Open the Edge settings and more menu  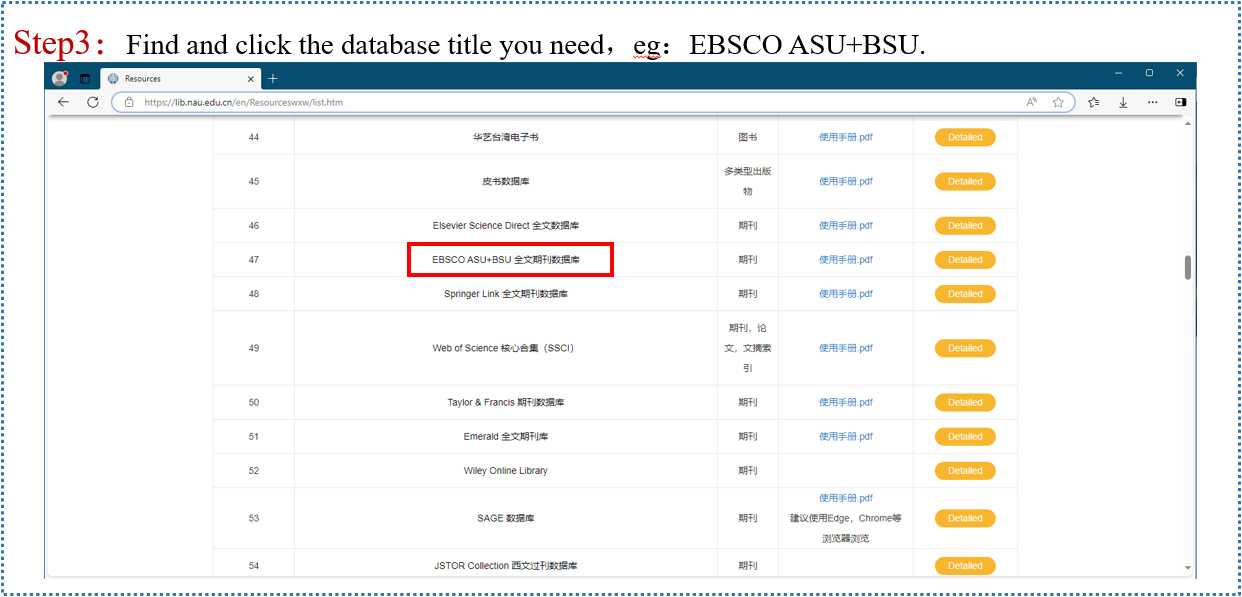pos(1152,102)
